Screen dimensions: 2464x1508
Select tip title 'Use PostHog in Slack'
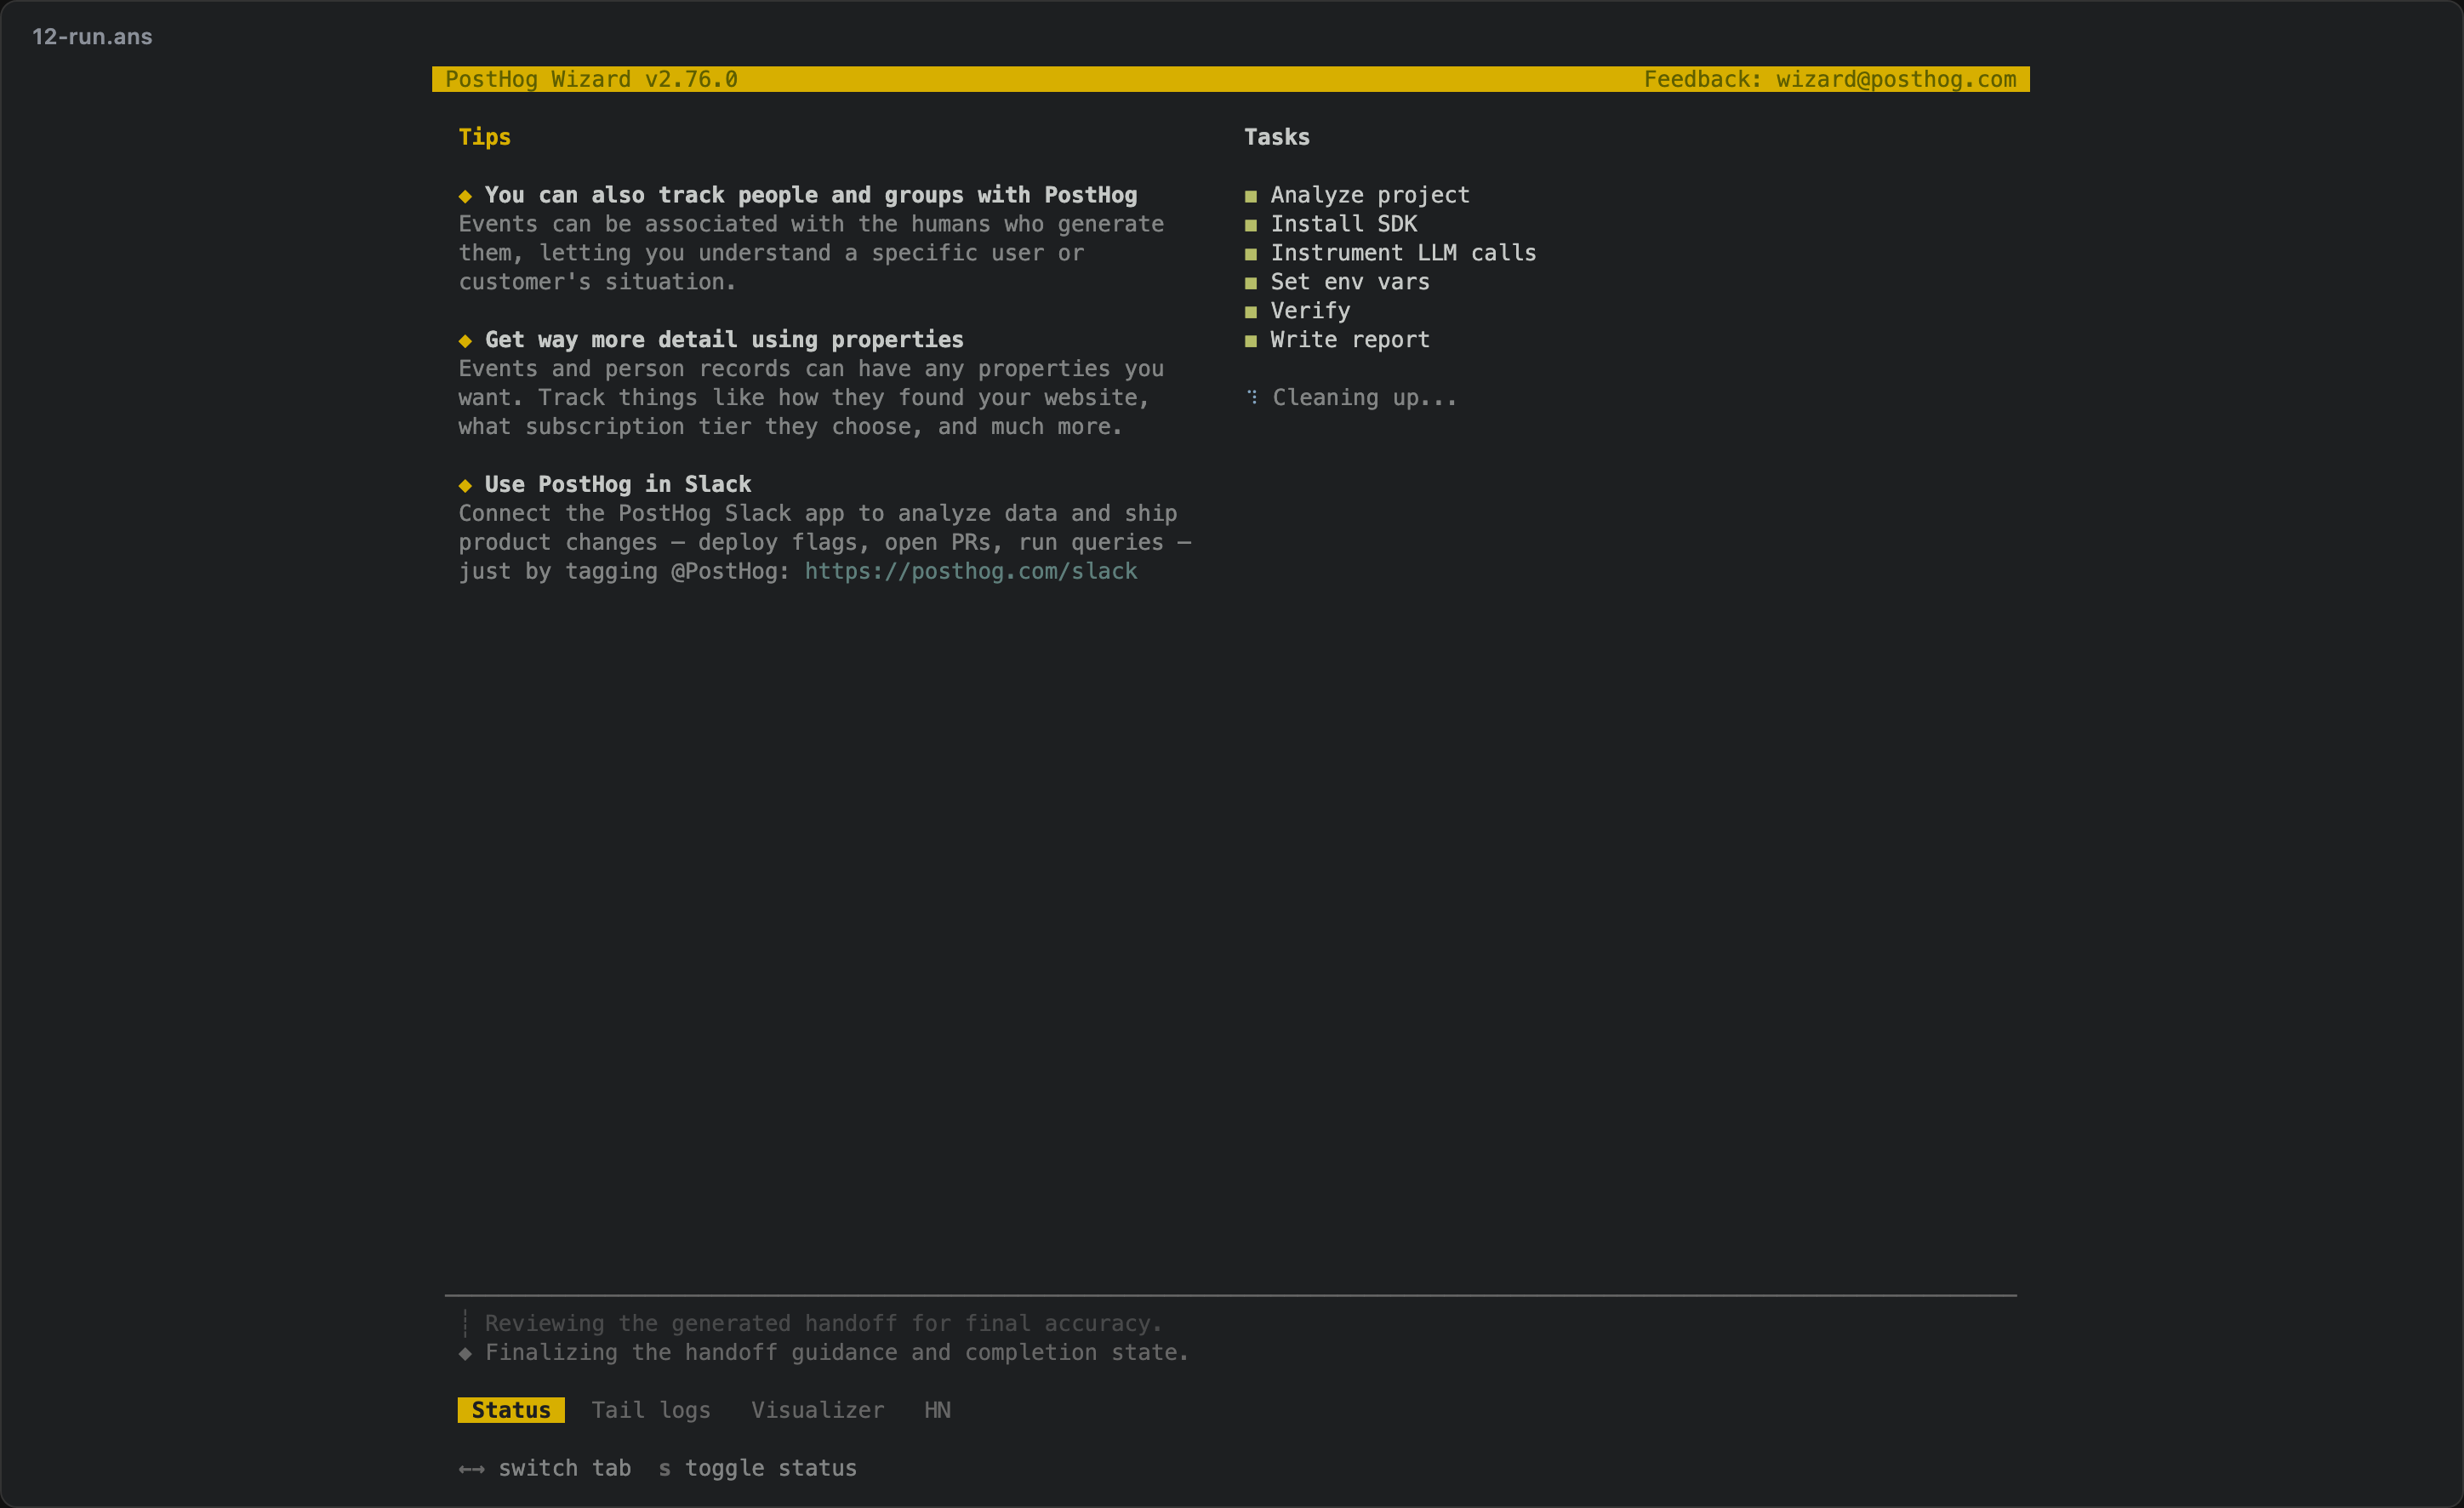pos(618,484)
